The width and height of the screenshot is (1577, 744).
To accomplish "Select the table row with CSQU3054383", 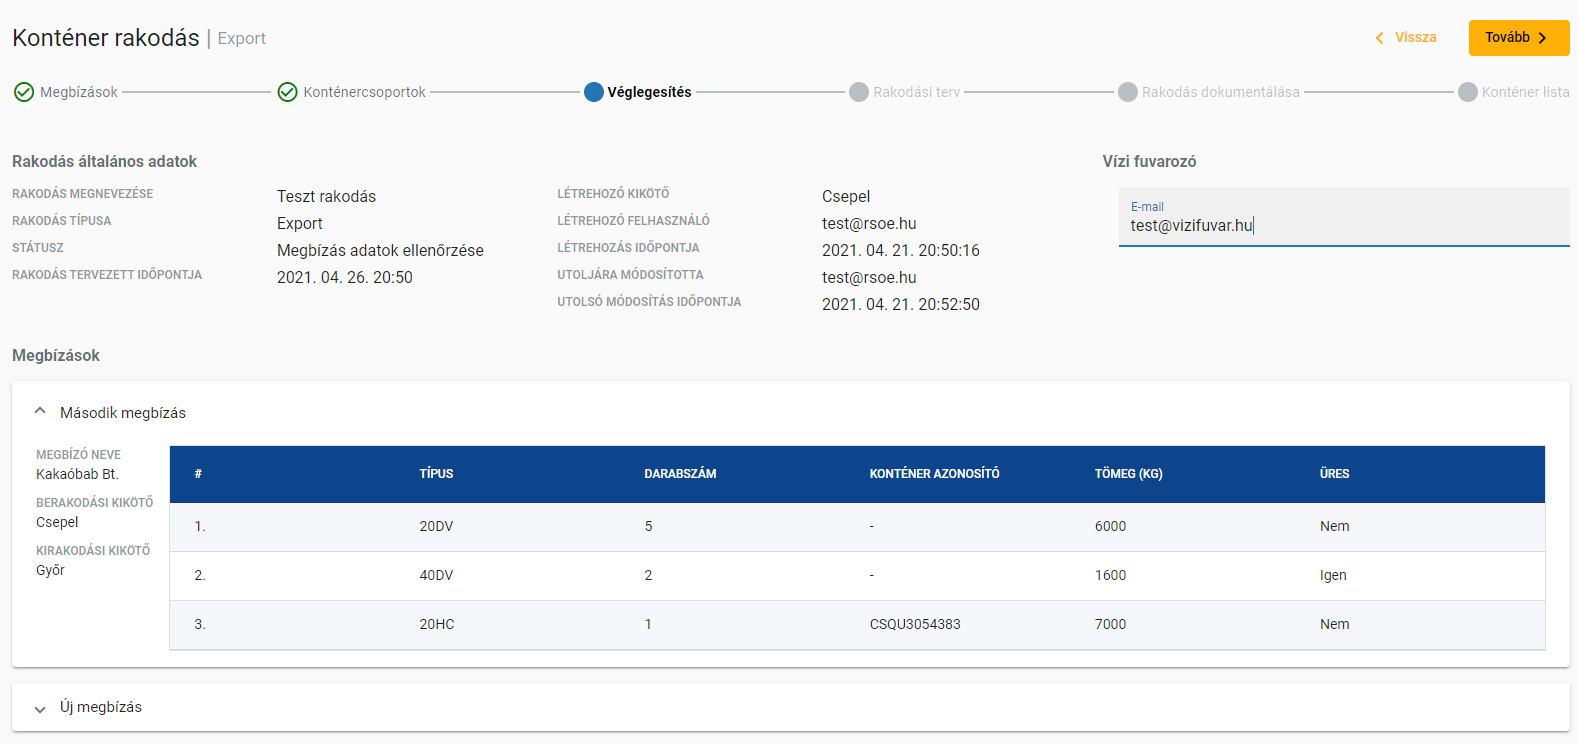I will [914, 624].
